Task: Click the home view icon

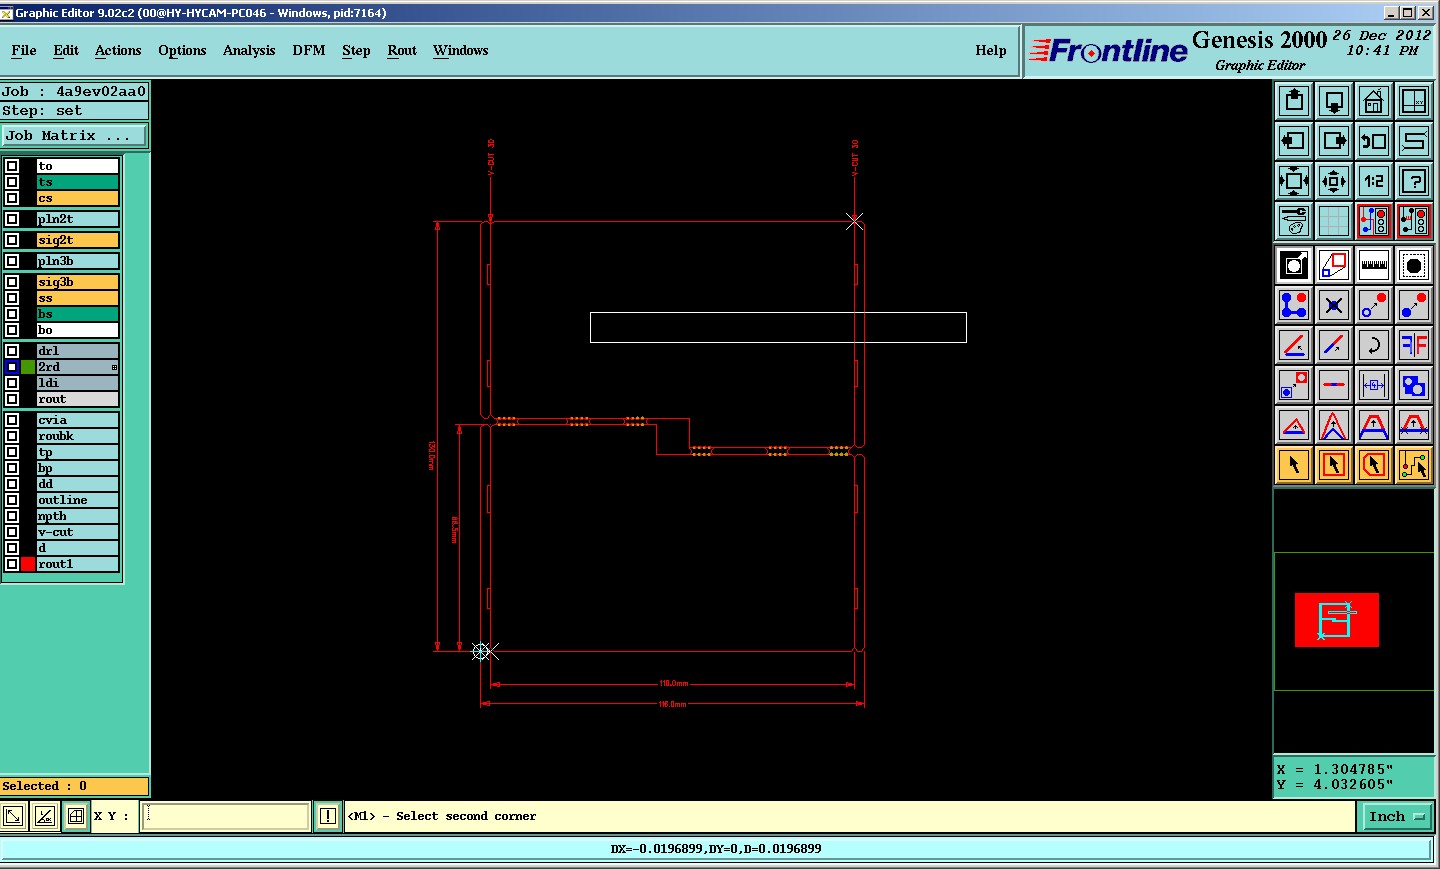Action: point(1374,101)
